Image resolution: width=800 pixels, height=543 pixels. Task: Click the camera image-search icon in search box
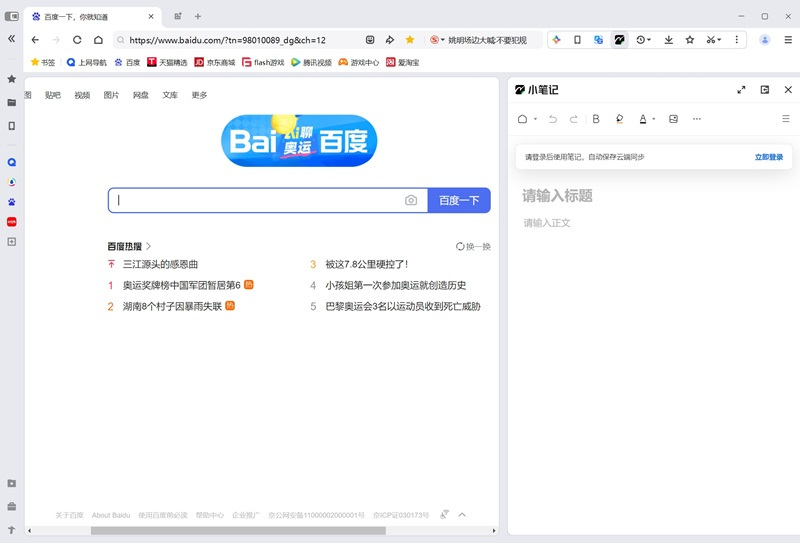411,200
